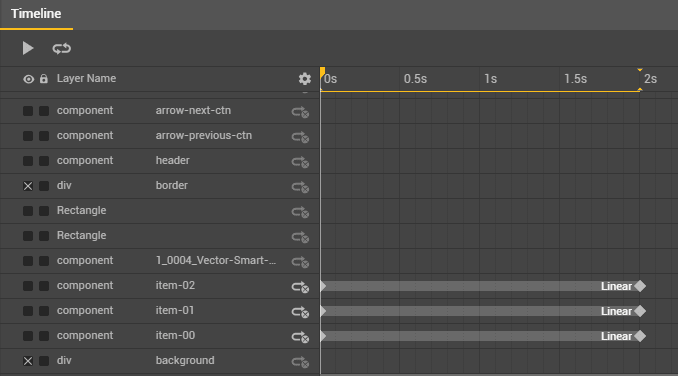Viewport: 678px width, 376px height.
Task: Select the 1_0004_Vector-Smart layer name
Action: point(216,261)
